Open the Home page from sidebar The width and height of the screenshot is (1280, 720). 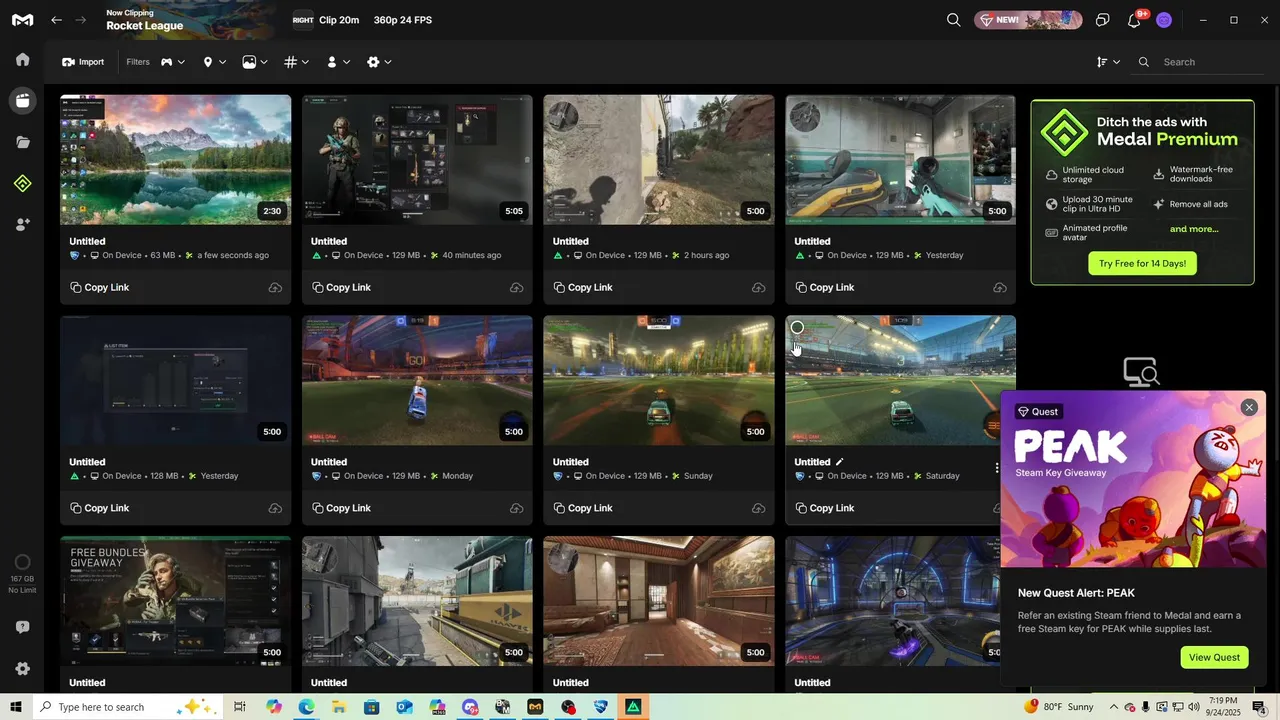pyautogui.click(x=22, y=59)
